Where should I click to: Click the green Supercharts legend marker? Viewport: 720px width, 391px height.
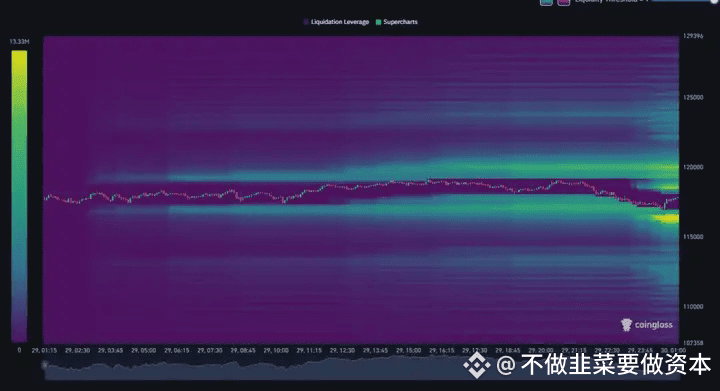[378, 22]
